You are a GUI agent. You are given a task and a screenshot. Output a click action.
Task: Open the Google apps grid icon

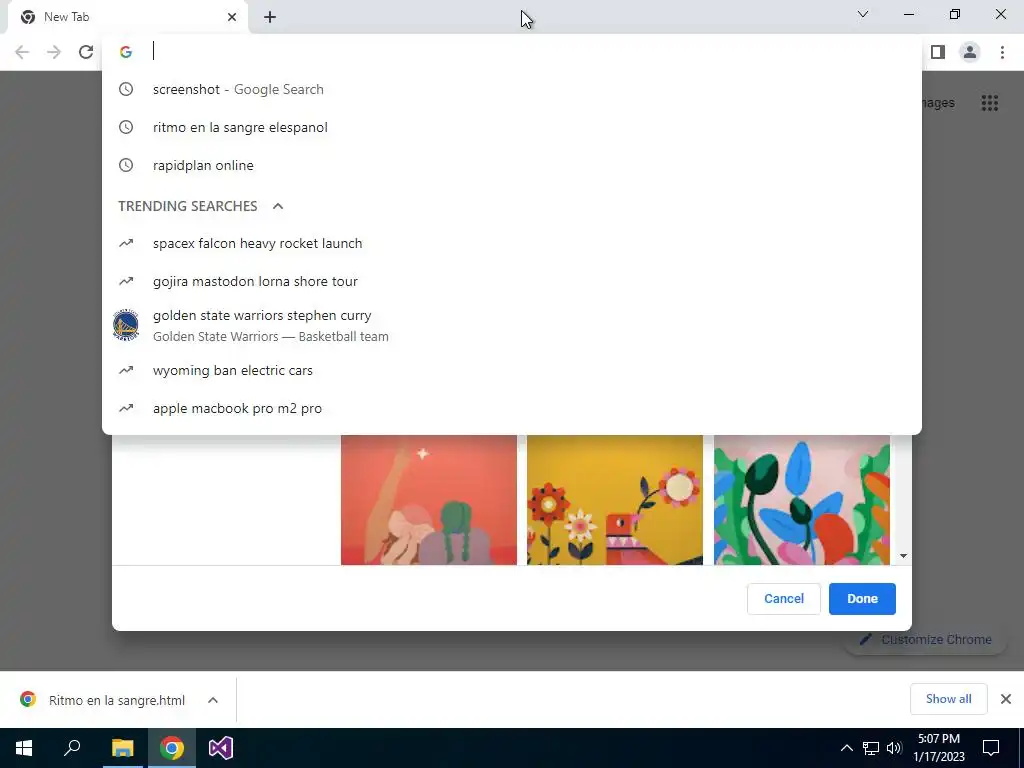[989, 103]
